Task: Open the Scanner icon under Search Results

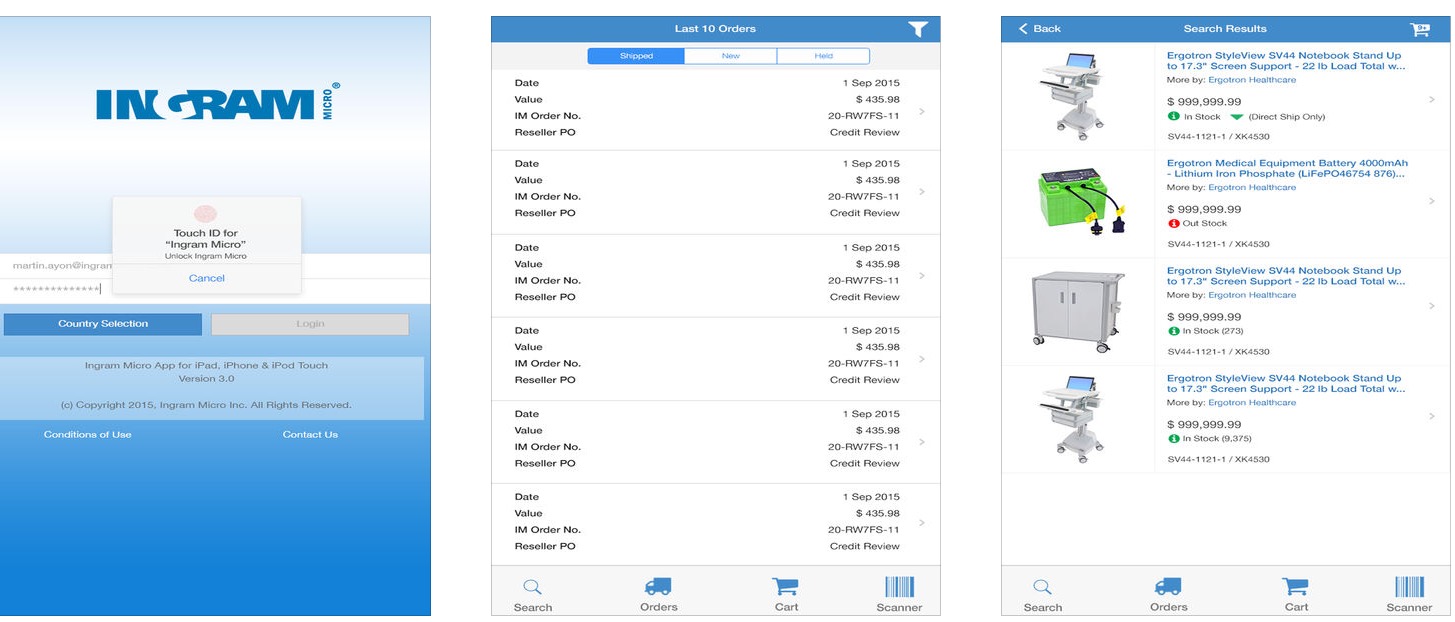Action: point(1408,588)
